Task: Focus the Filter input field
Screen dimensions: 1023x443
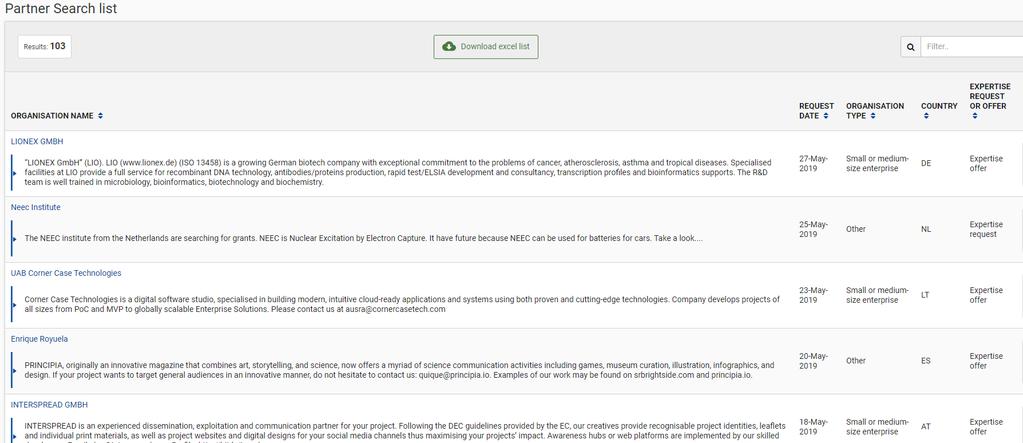Action: pyautogui.click(x=971, y=47)
